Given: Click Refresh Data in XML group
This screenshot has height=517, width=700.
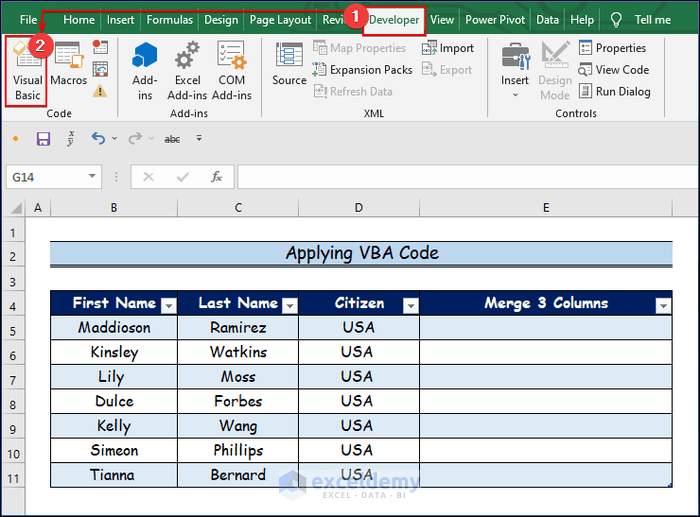Looking at the screenshot, I should (x=353, y=92).
